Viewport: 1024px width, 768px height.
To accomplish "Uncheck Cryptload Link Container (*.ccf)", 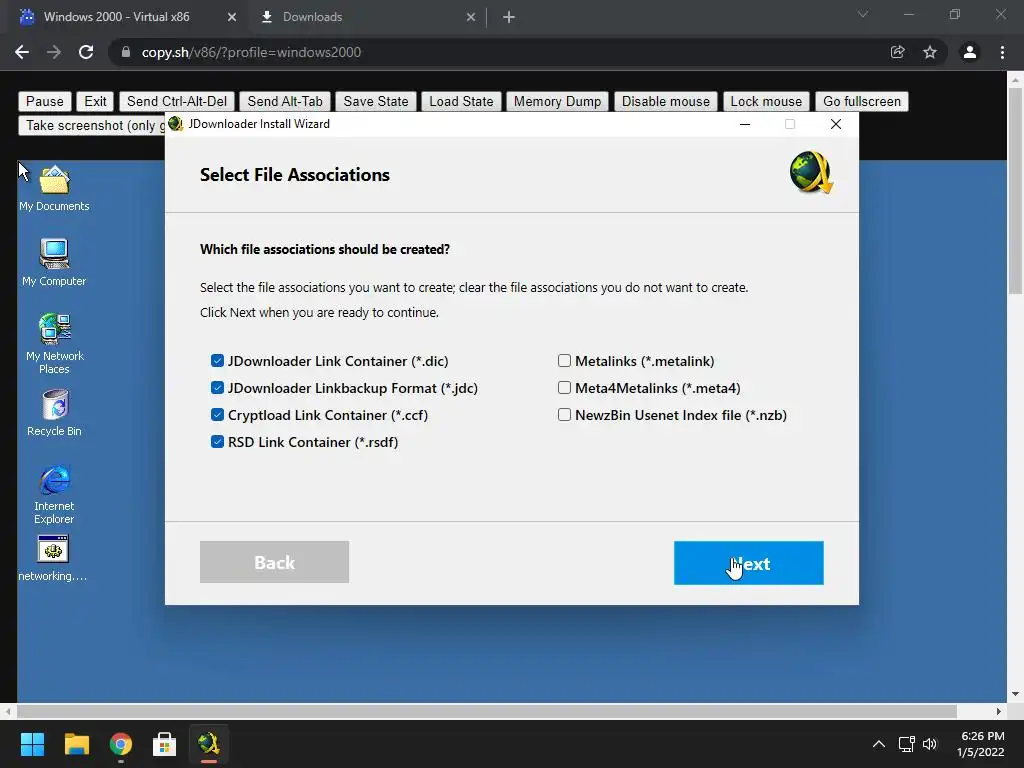I will tap(217, 415).
